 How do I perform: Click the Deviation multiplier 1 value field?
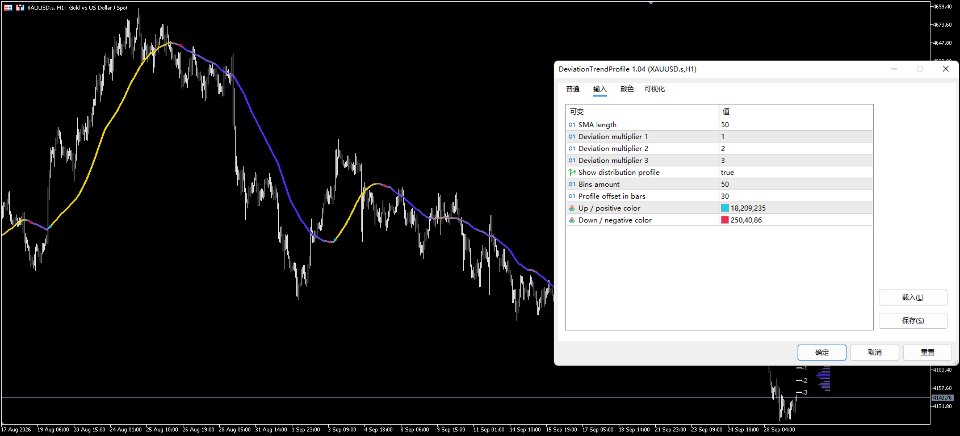tap(796, 137)
